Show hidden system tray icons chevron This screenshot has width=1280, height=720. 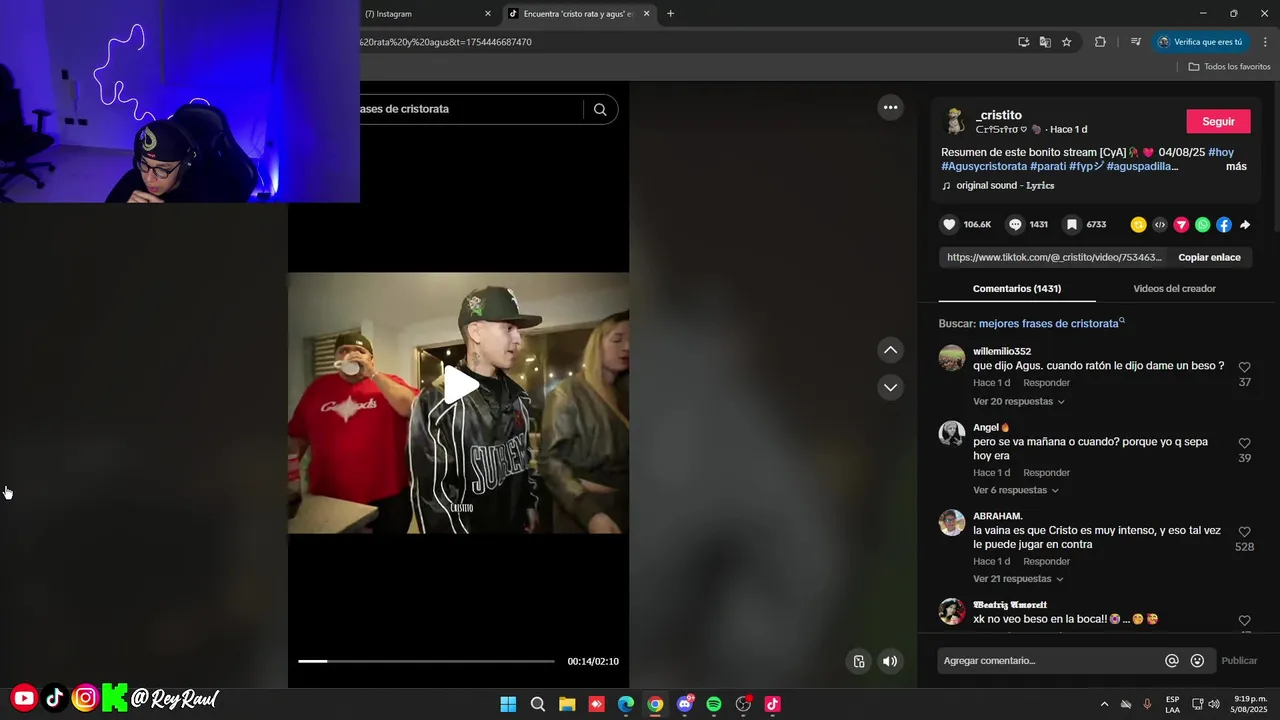(x=1104, y=704)
